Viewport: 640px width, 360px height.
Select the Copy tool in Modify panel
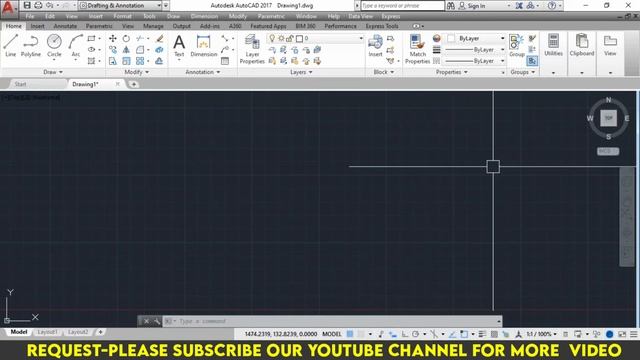[x=113, y=50]
